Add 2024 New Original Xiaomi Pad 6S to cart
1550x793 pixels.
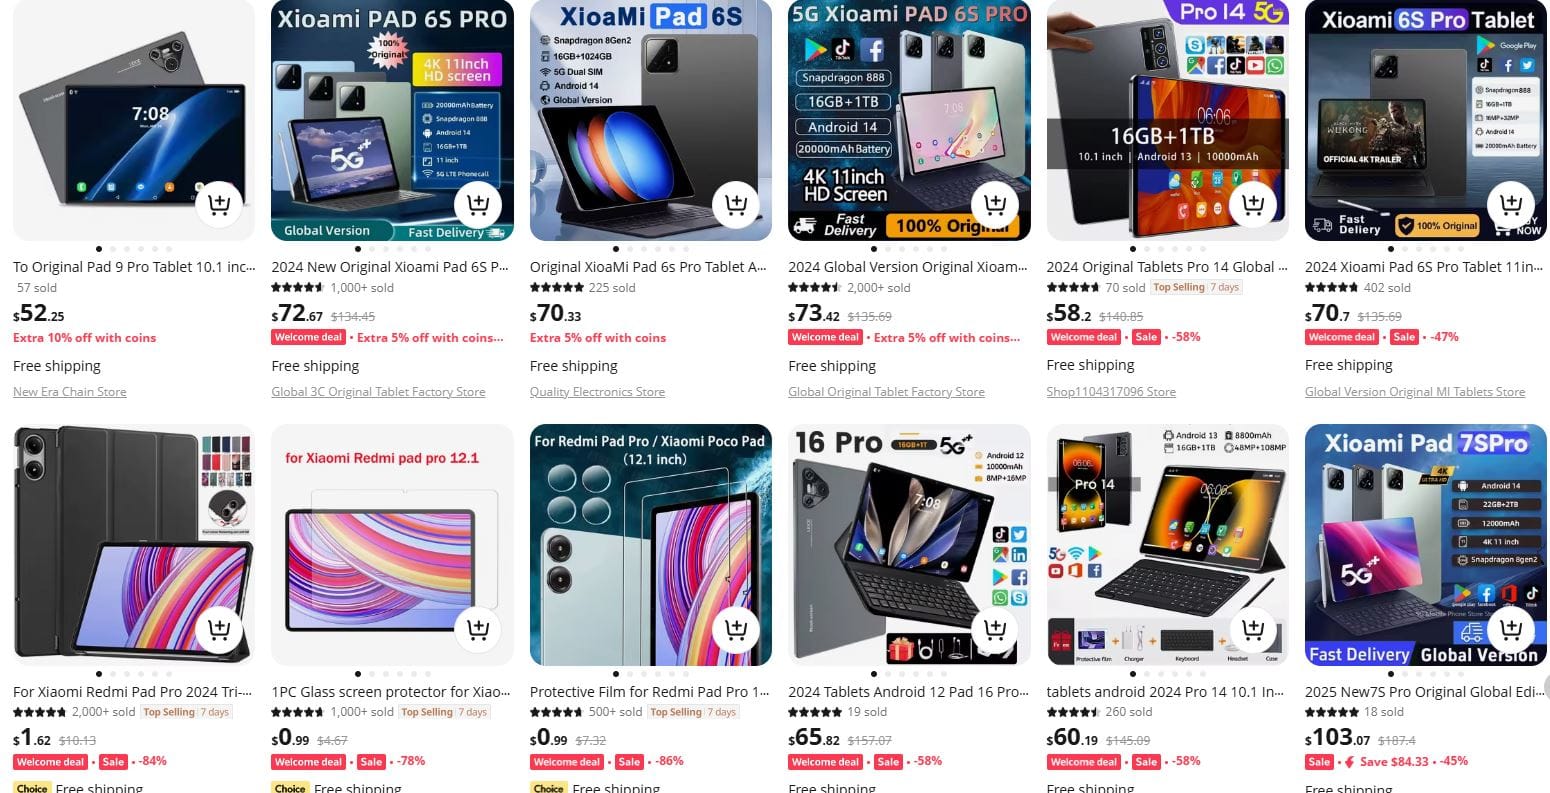click(x=478, y=205)
